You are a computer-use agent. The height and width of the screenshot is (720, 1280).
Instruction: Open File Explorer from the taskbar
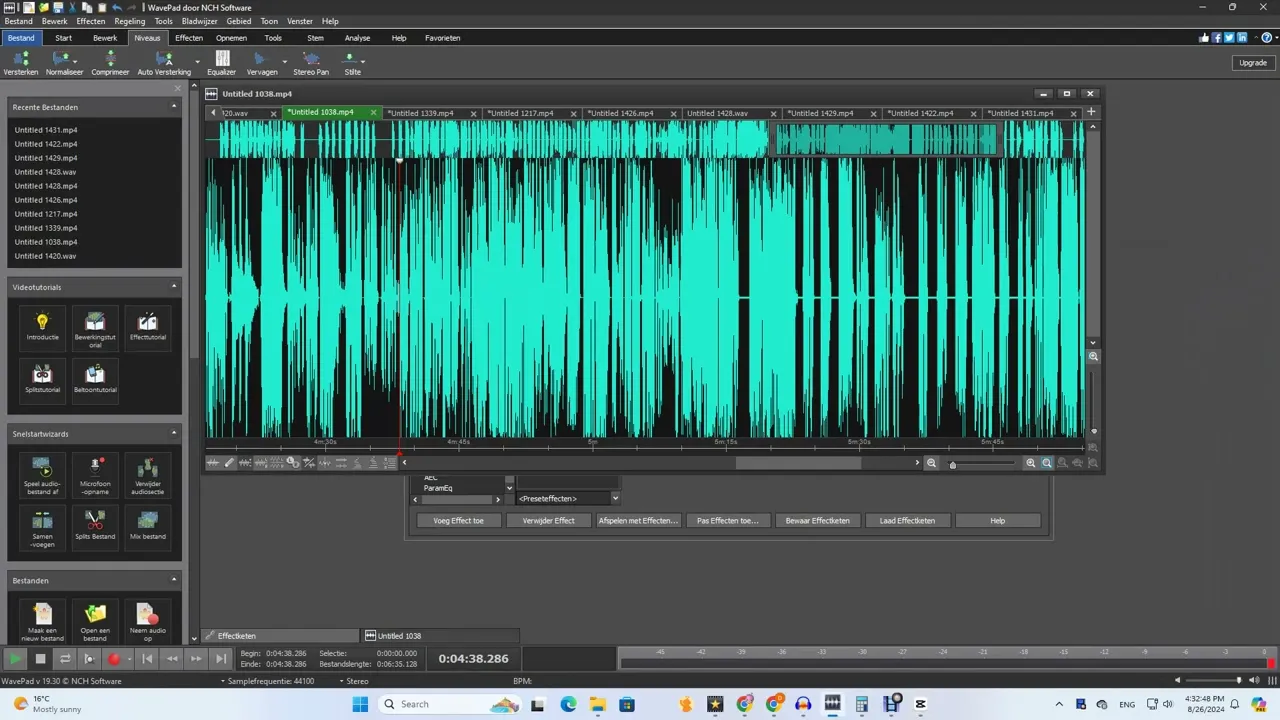pos(597,704)
